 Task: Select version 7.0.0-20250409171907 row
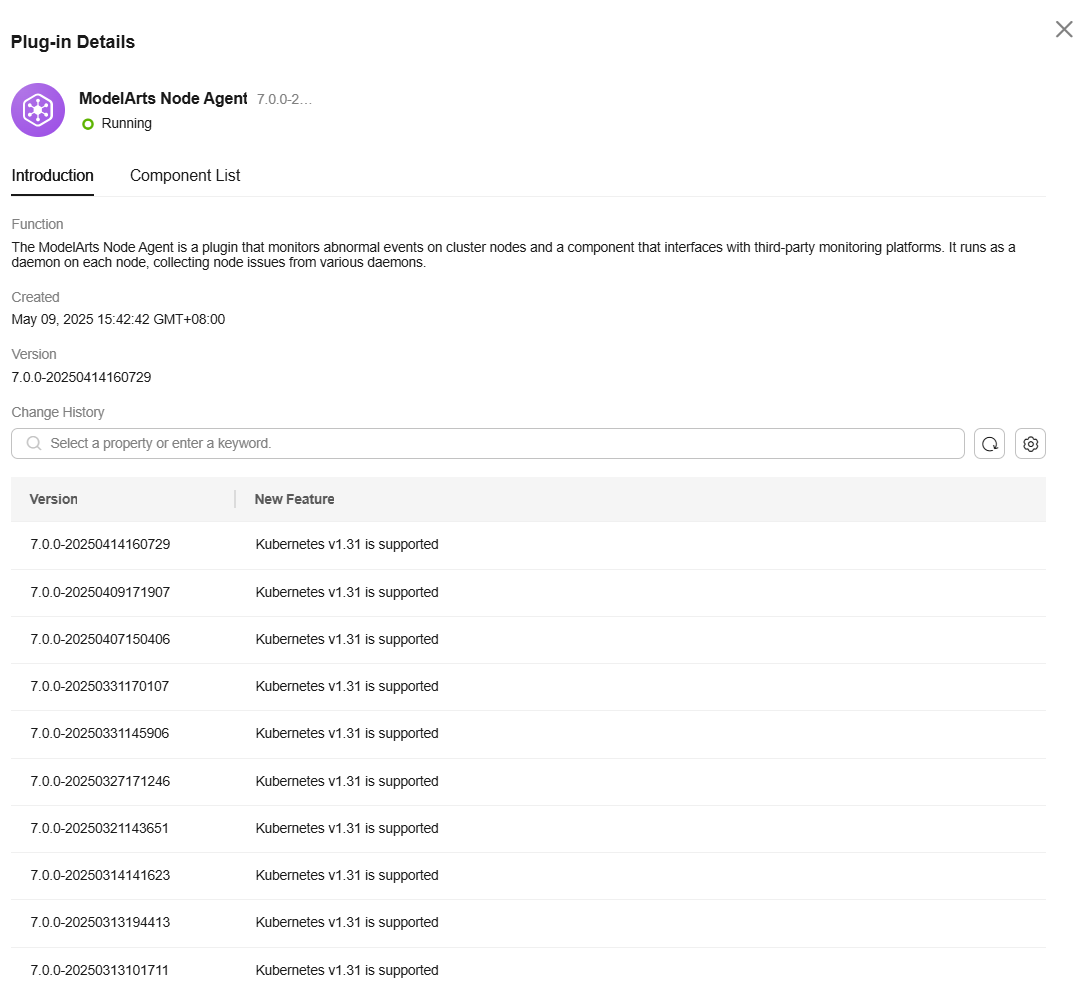[x=528, y=593]
